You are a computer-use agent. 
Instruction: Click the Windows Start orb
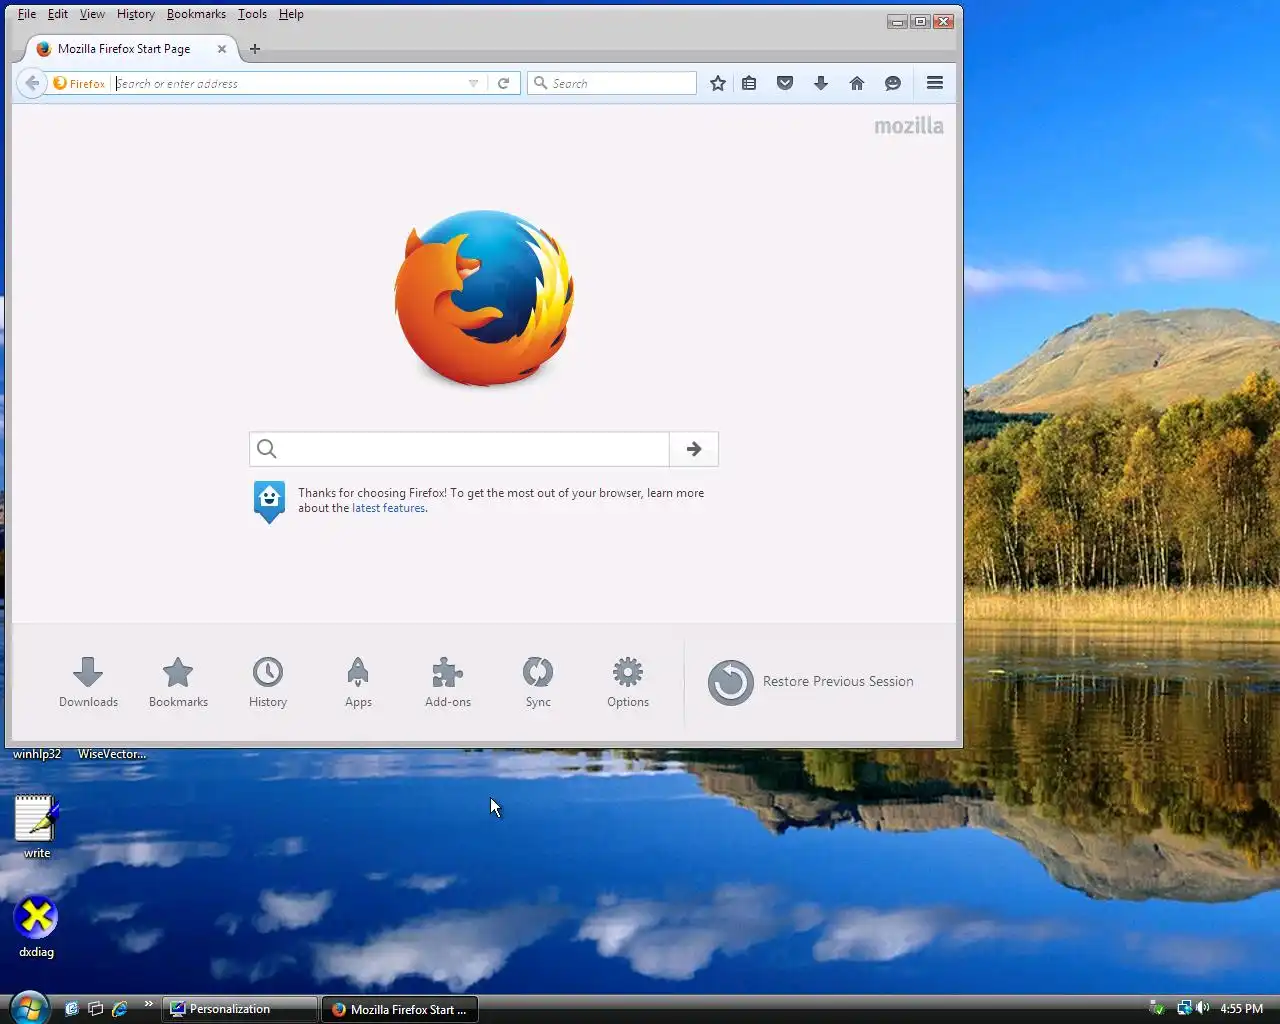coord(29,1007)
